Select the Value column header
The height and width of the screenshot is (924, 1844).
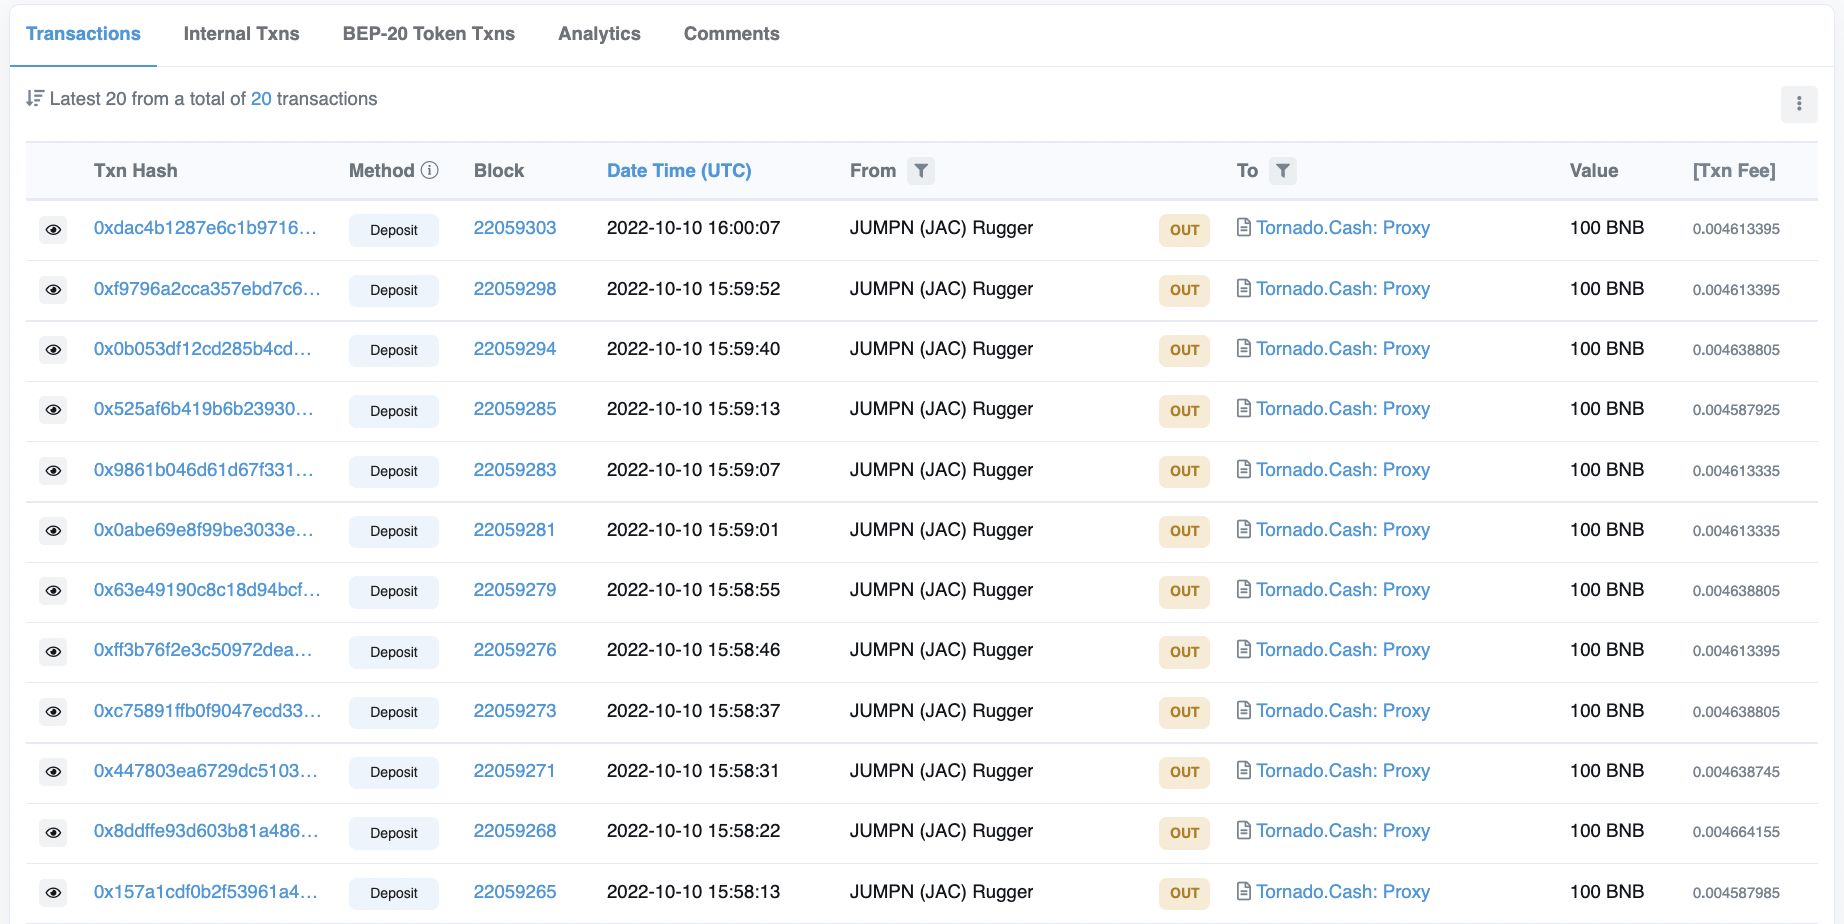[1594, 171]
